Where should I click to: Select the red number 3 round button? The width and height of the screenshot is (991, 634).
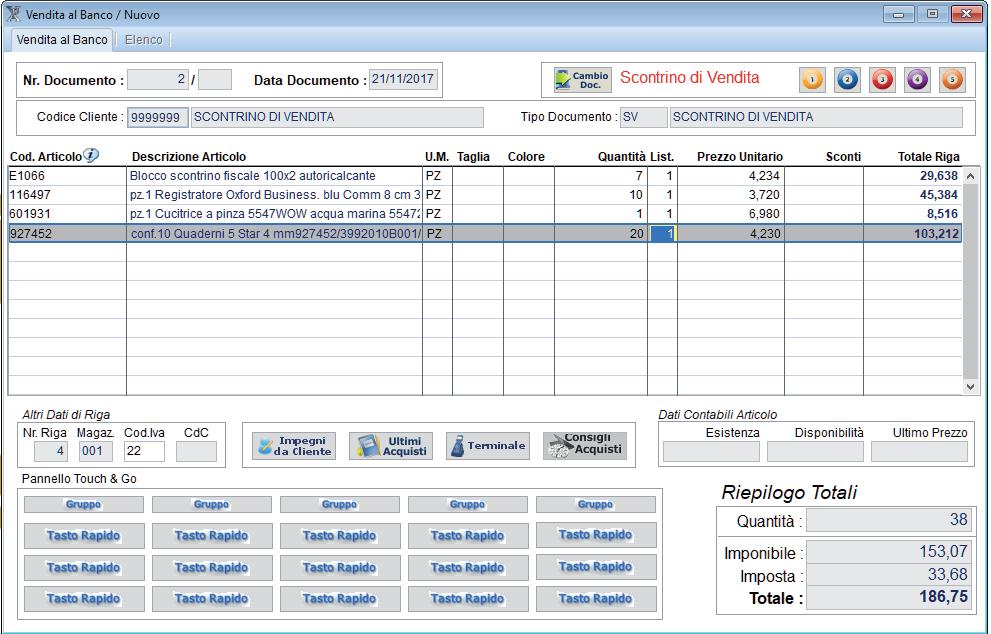pos(882,80)
